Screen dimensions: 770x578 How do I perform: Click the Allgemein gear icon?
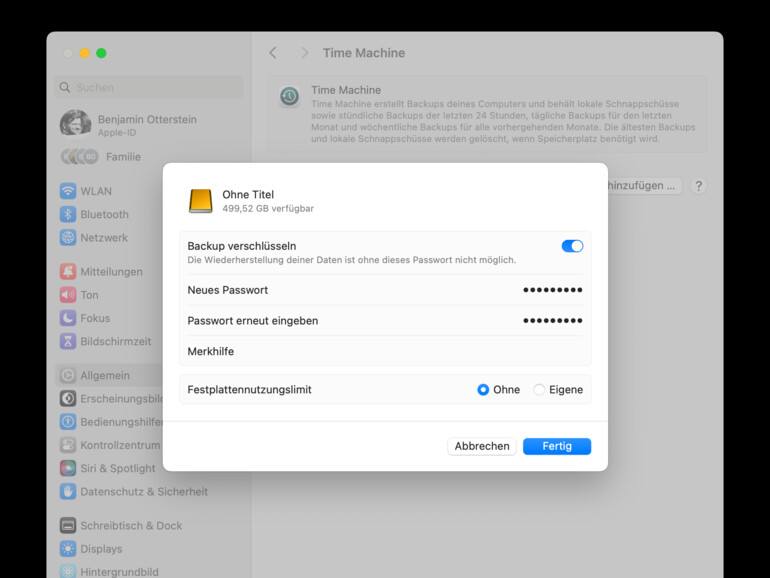point(68,375)
